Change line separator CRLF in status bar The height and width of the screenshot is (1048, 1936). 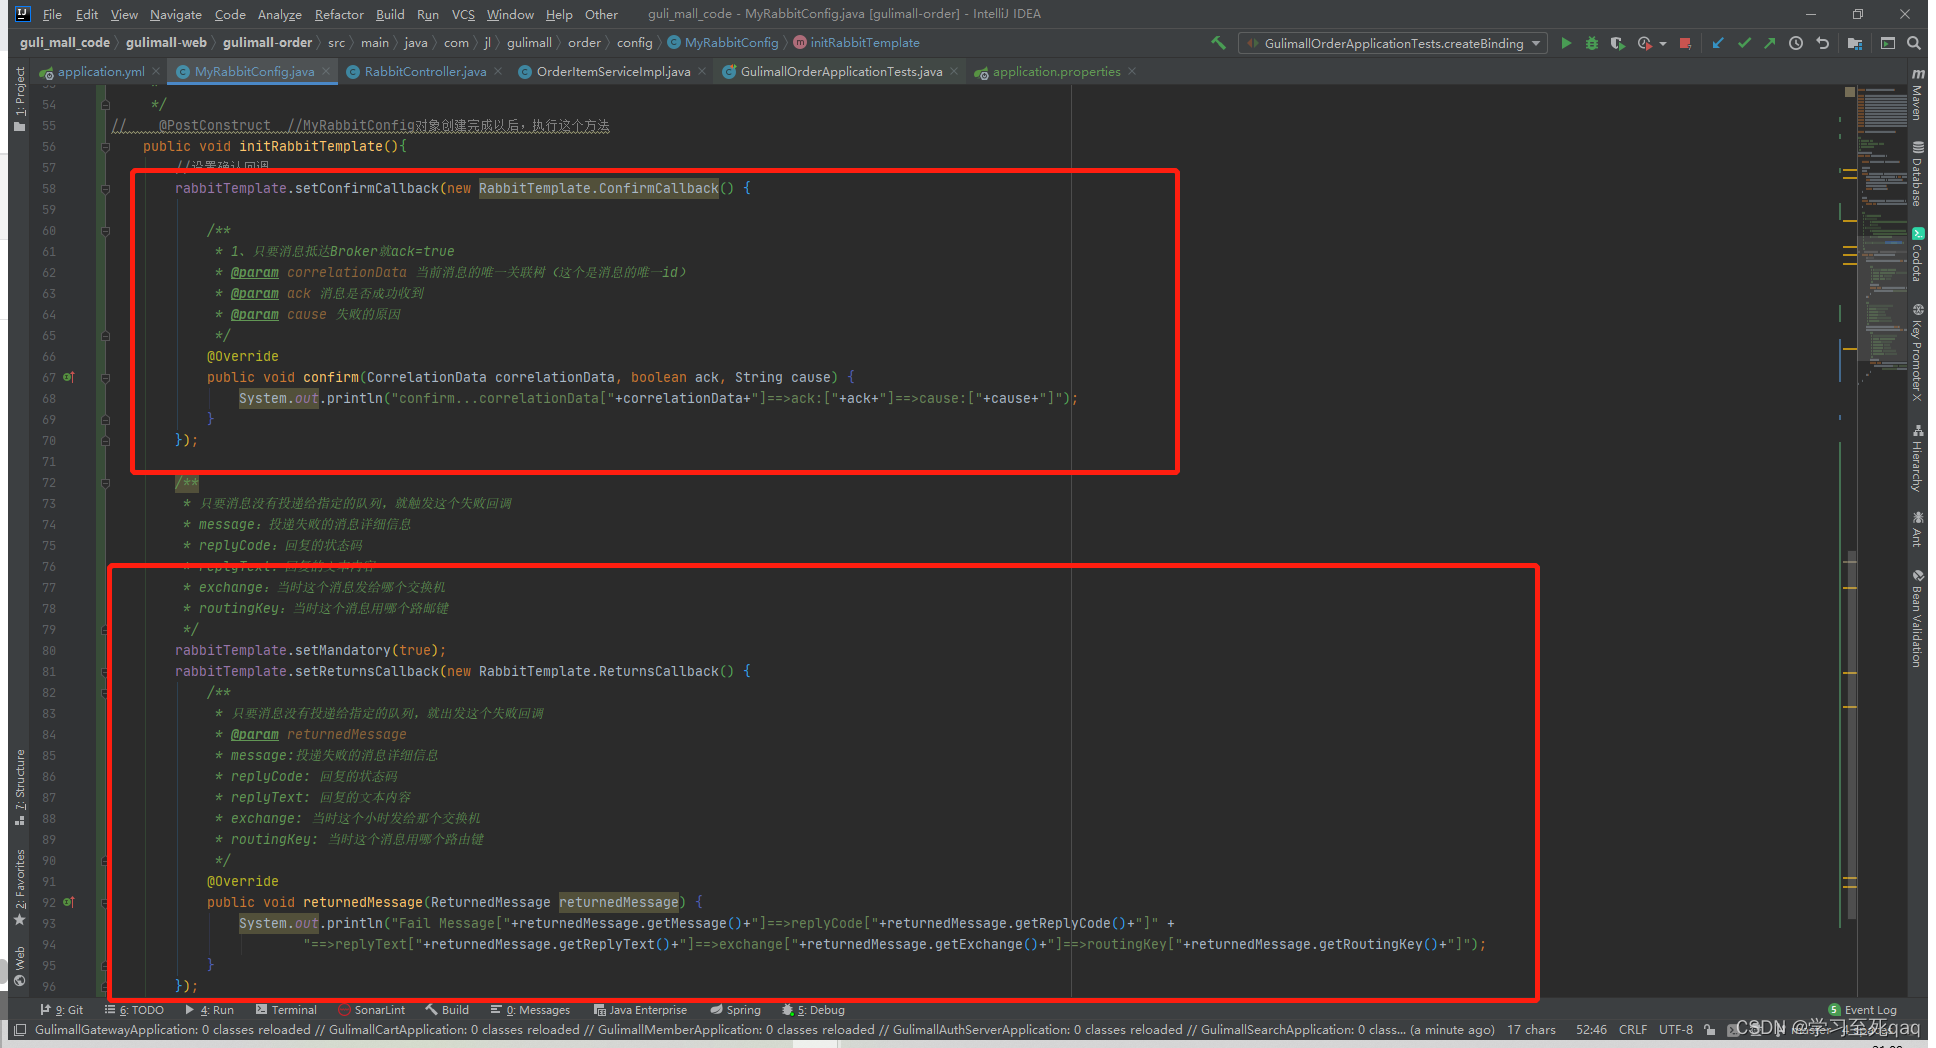tap(1632, 1029)
